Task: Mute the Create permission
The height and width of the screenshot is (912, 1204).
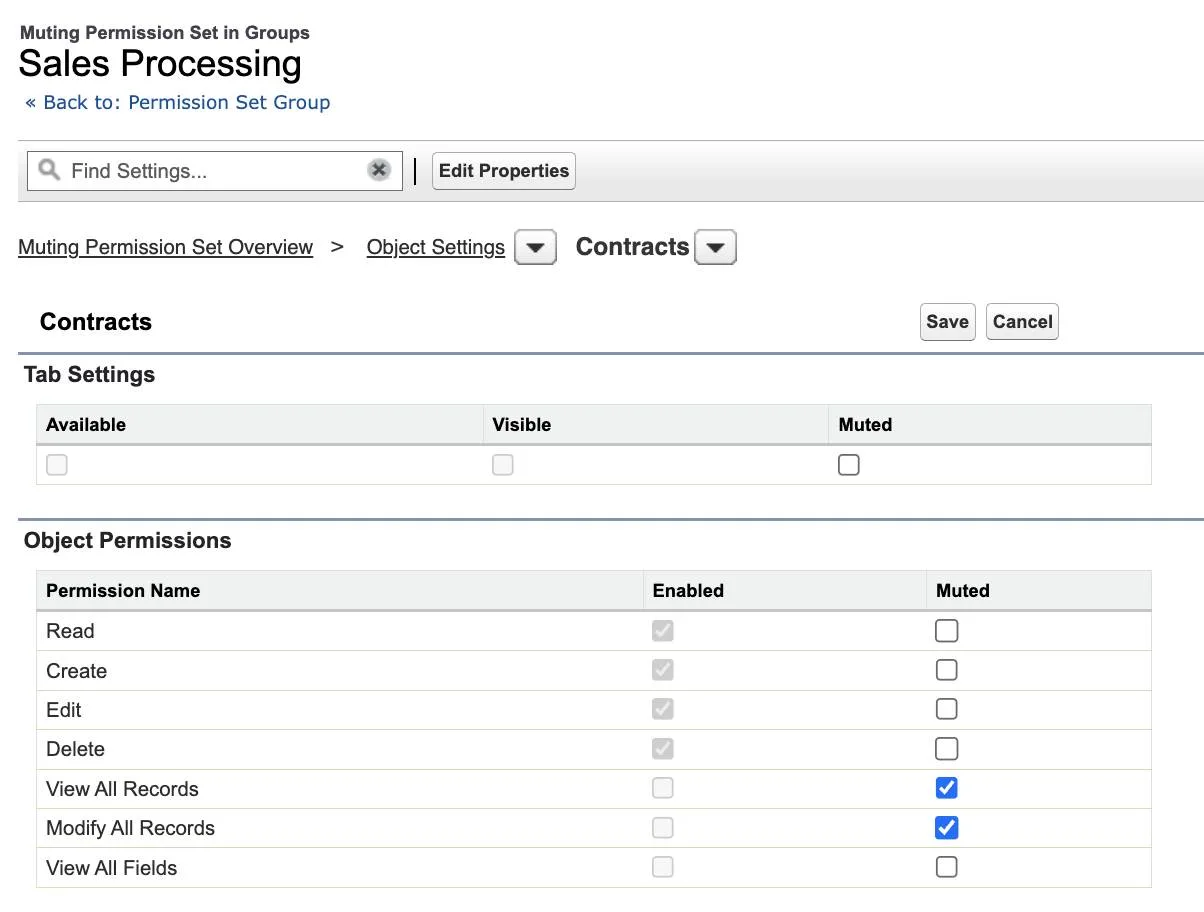Action: coord(946,670)
